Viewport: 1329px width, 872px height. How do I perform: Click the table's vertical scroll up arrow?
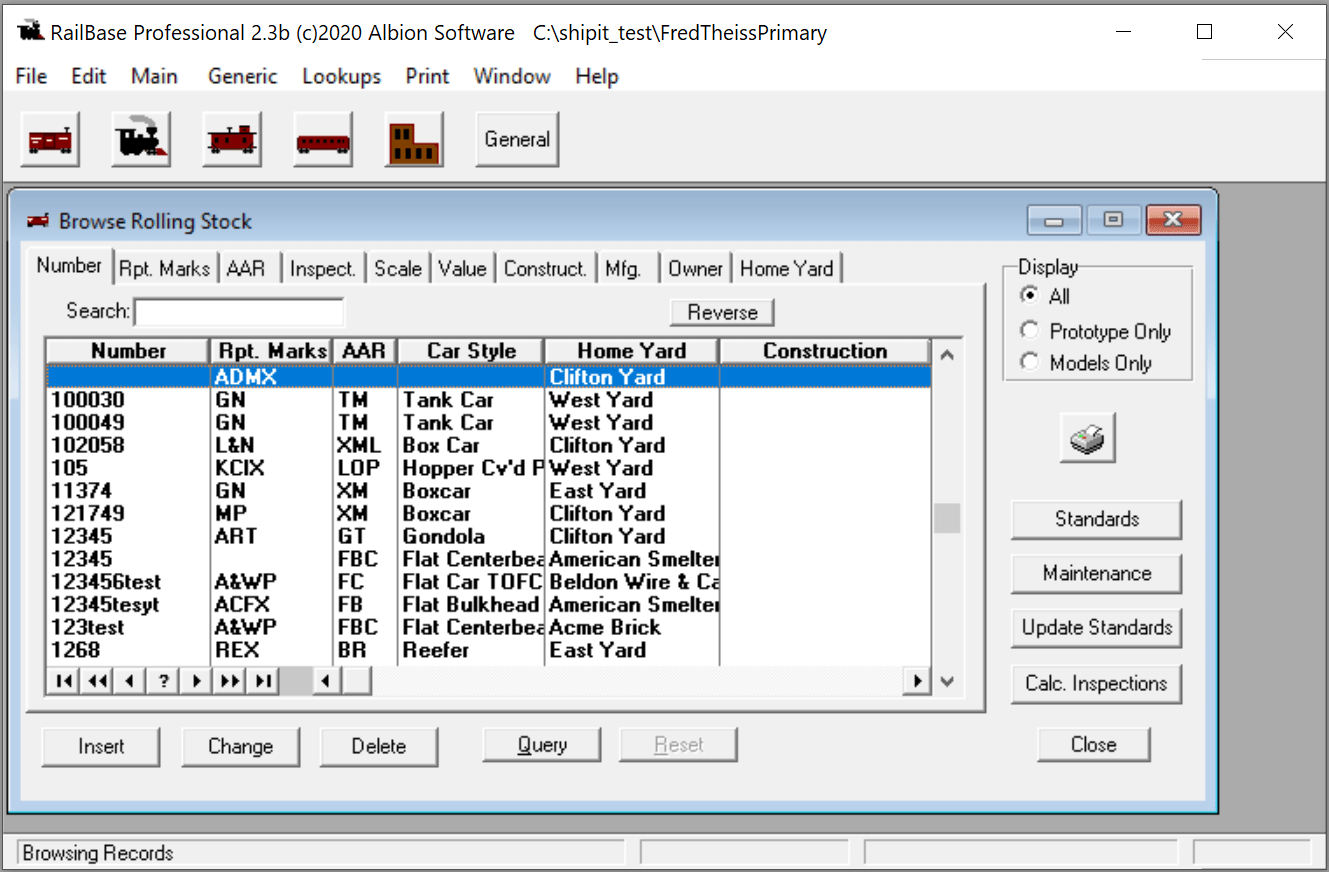click(947, 354)
